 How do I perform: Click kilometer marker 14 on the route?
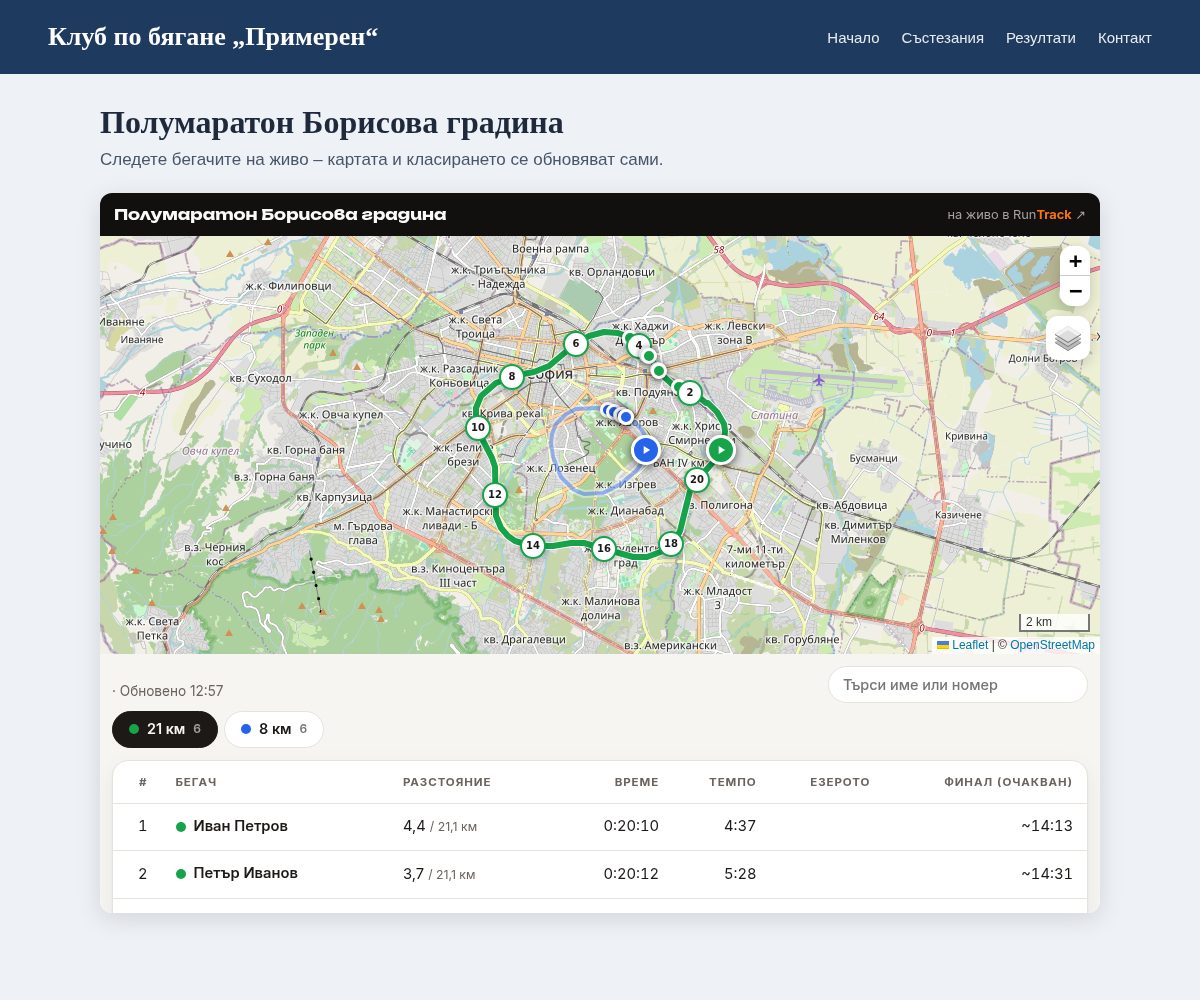click(533, 546)
